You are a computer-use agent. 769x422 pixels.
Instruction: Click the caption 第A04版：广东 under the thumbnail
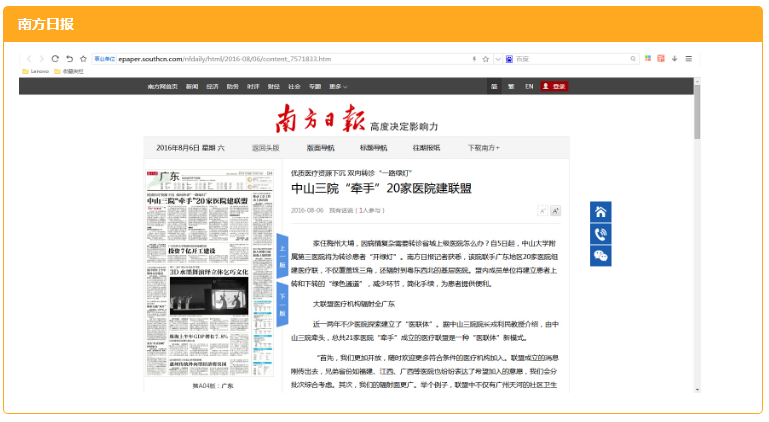[212, 386]
